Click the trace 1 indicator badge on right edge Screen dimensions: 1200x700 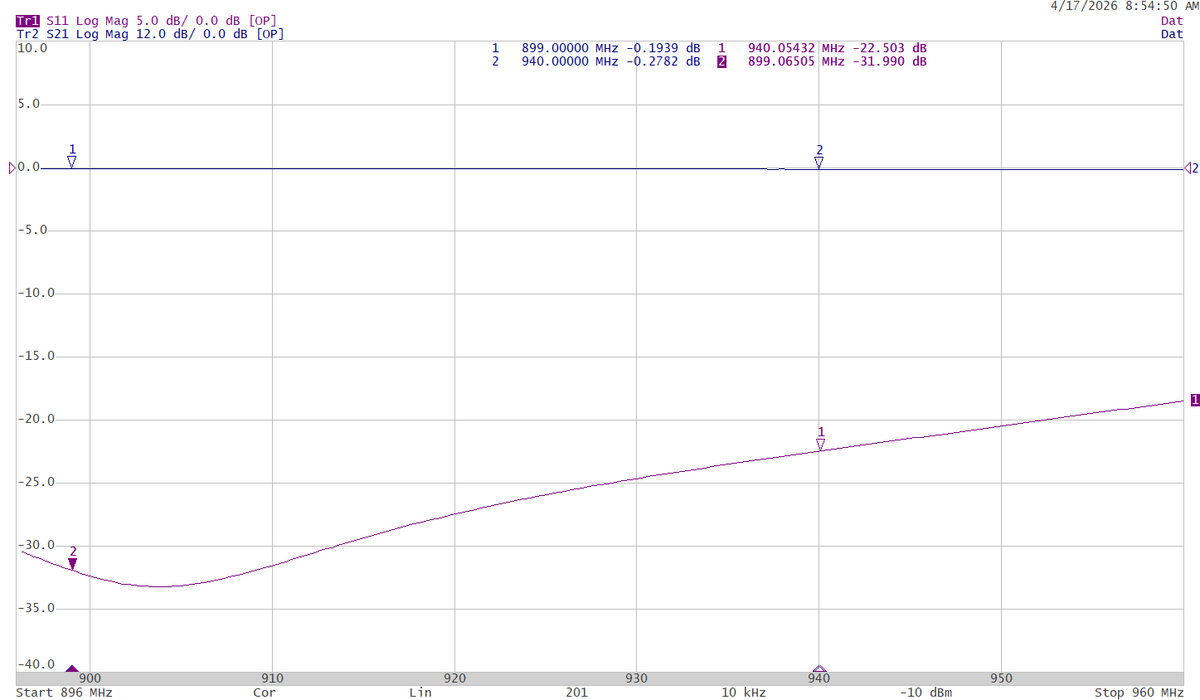[1194, 400]
